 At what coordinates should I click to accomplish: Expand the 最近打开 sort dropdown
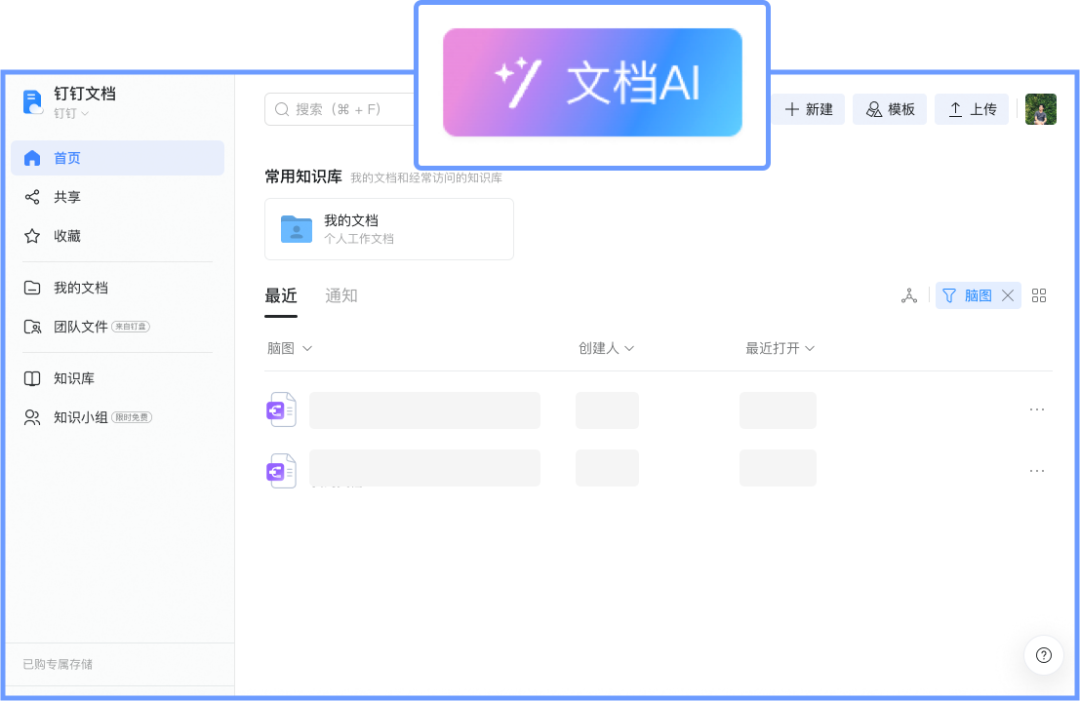[780, 348]
